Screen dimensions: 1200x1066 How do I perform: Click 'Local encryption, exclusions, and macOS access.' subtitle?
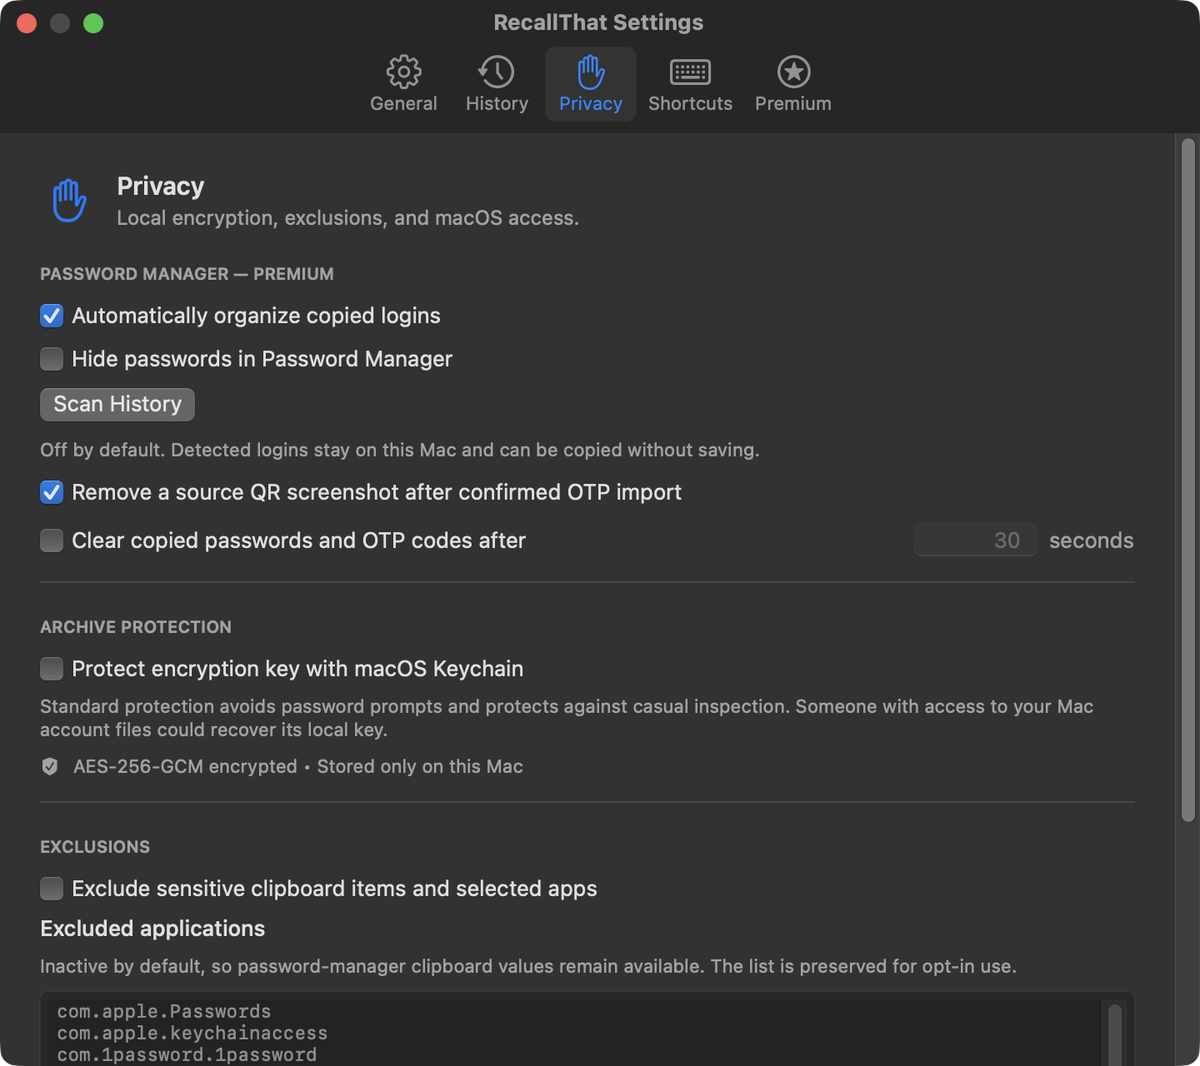pos(348,218)
